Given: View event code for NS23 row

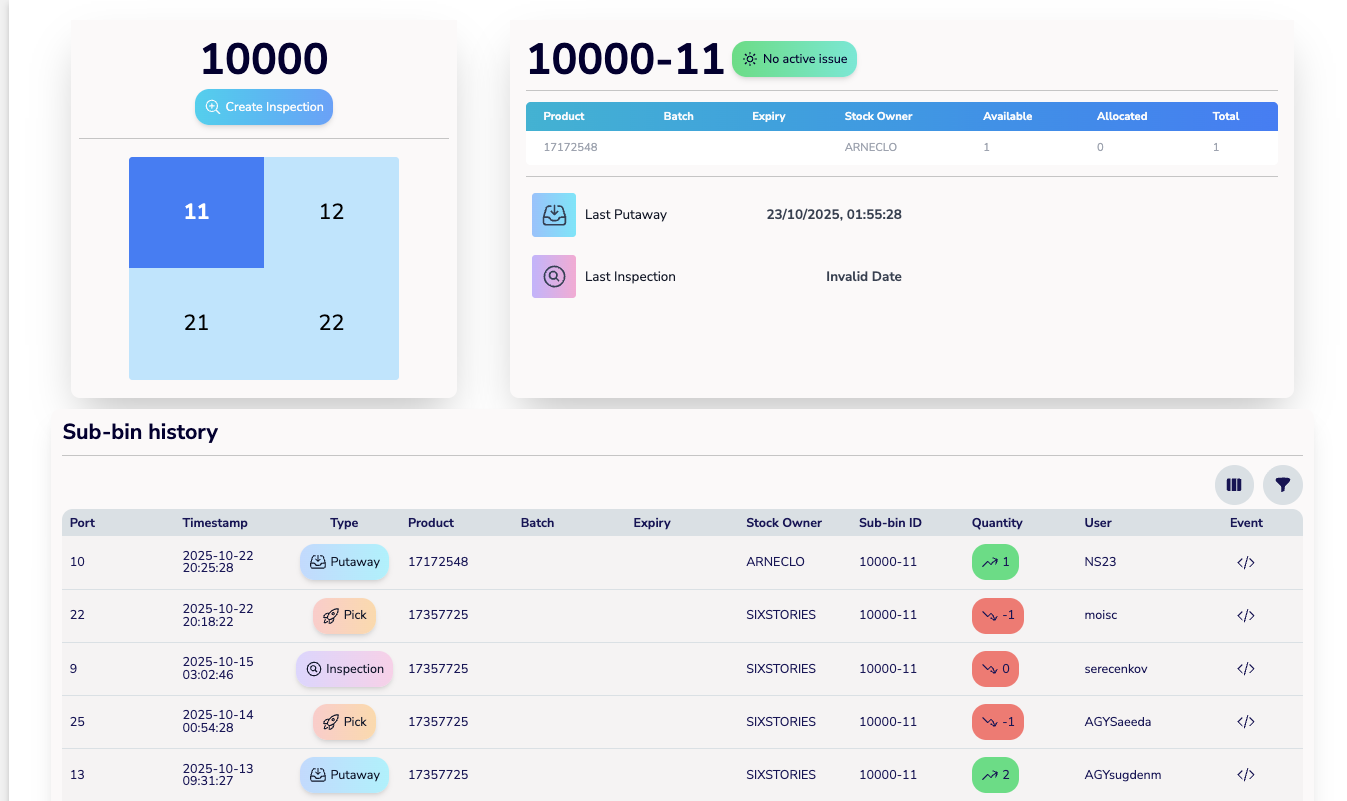Looking at the screenshot, I should 1246,562.
